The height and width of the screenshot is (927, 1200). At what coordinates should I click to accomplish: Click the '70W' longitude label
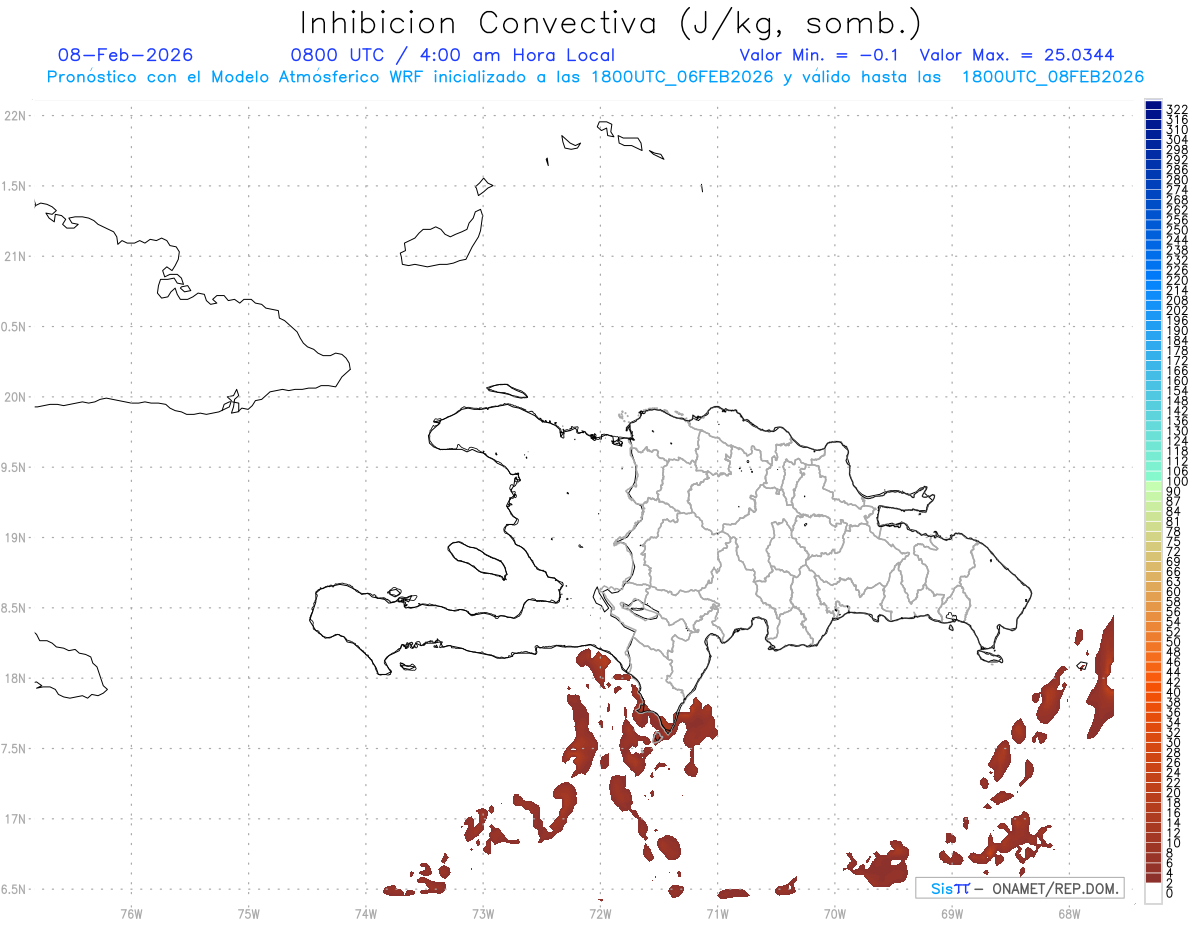(834, 912)
